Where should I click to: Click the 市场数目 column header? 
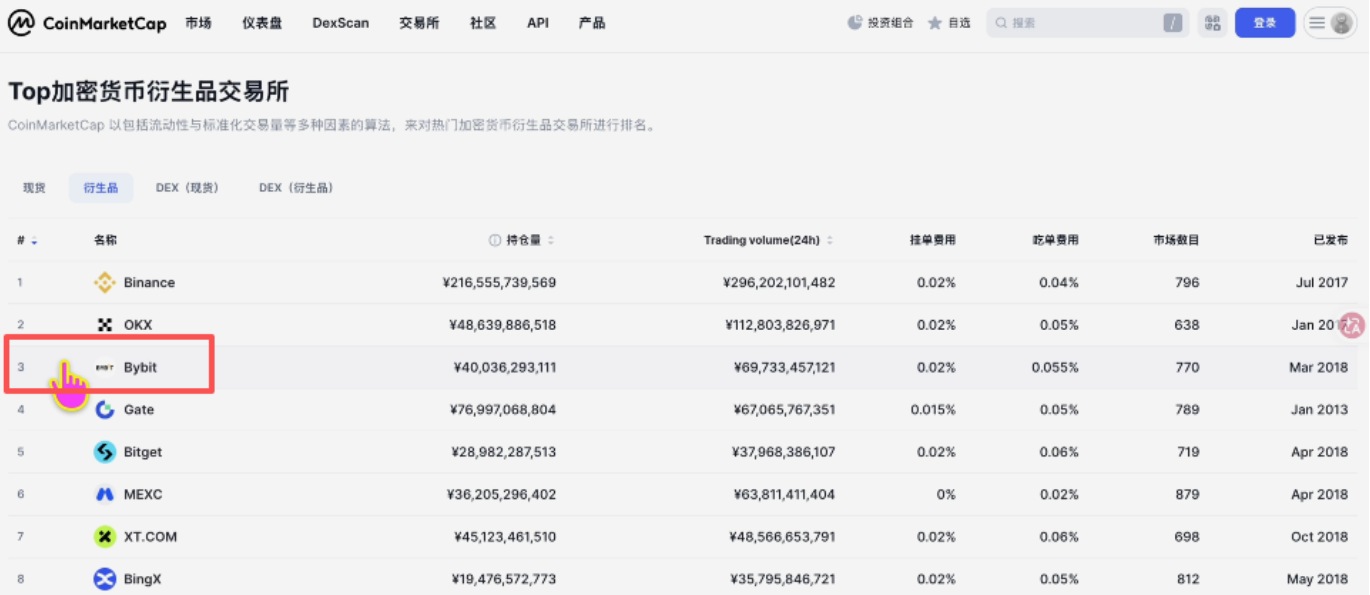[x=1176, y=240]
